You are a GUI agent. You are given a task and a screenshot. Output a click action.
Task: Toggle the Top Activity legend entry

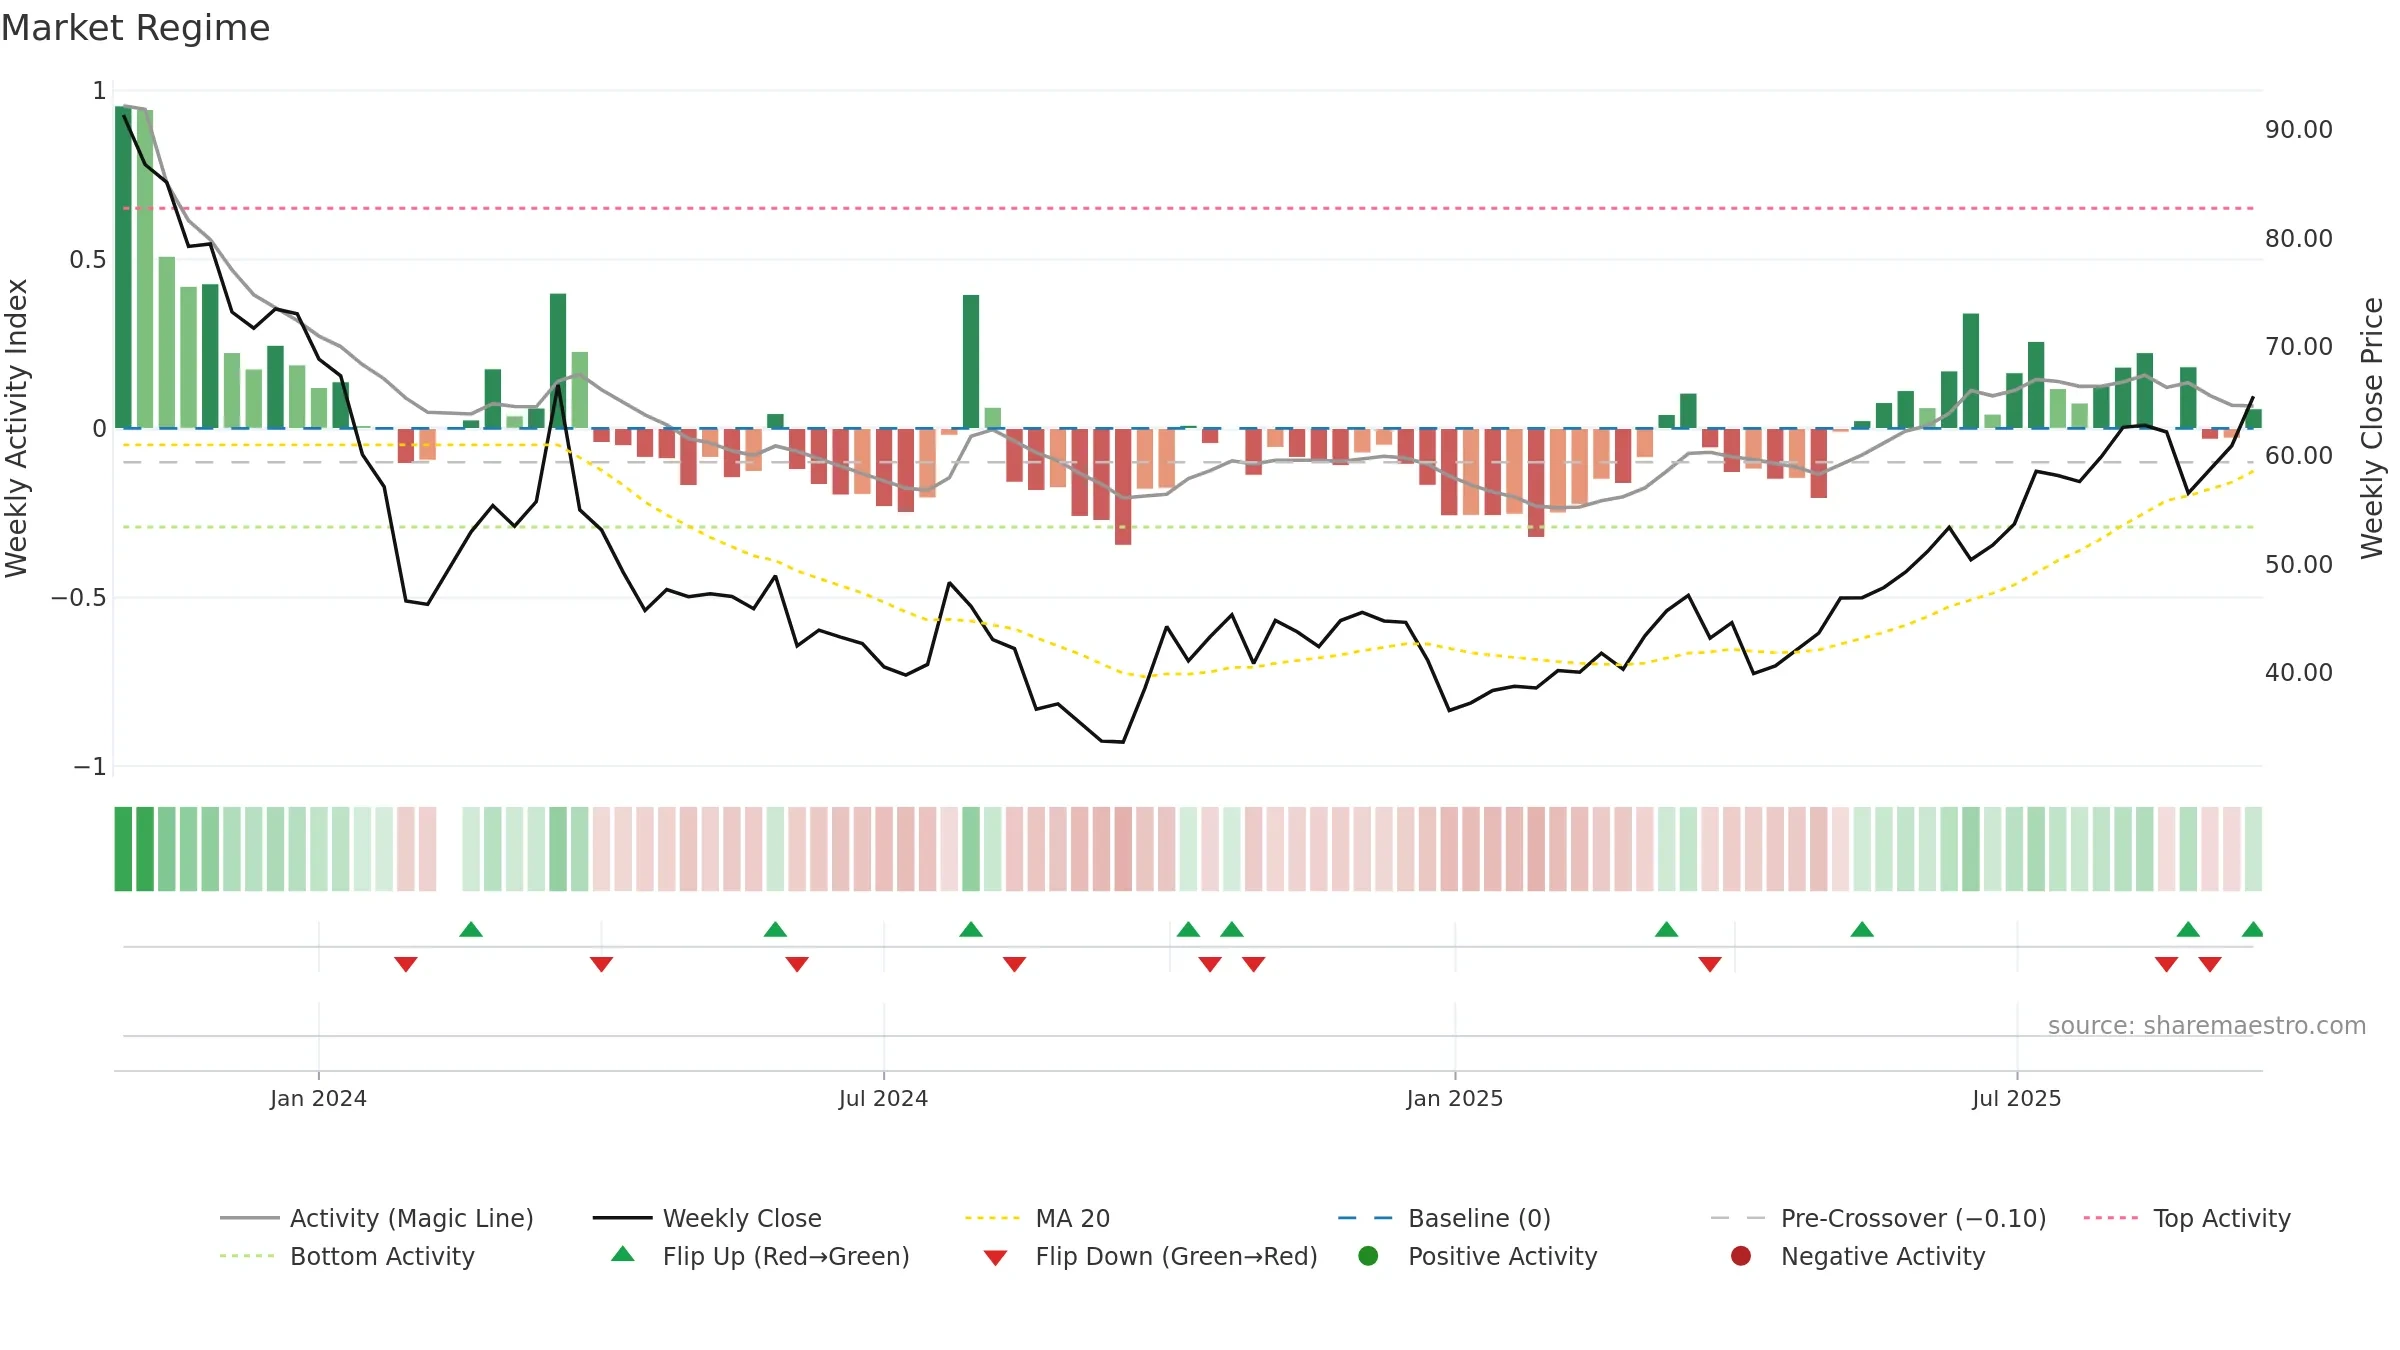point(2187,1218)
